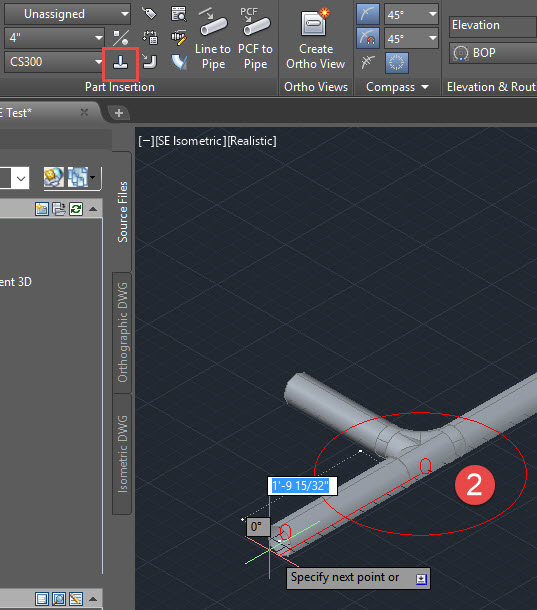Click the green refresh icon in project toolbar
The height and width of the screenshot is (610, 537).
76,209
